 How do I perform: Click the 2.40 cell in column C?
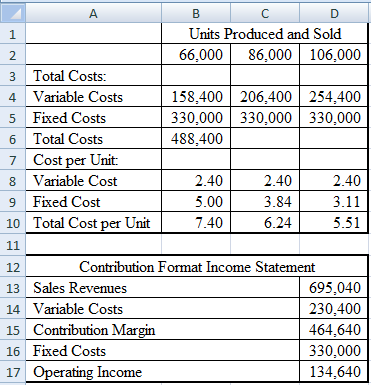tap(265, 181)
